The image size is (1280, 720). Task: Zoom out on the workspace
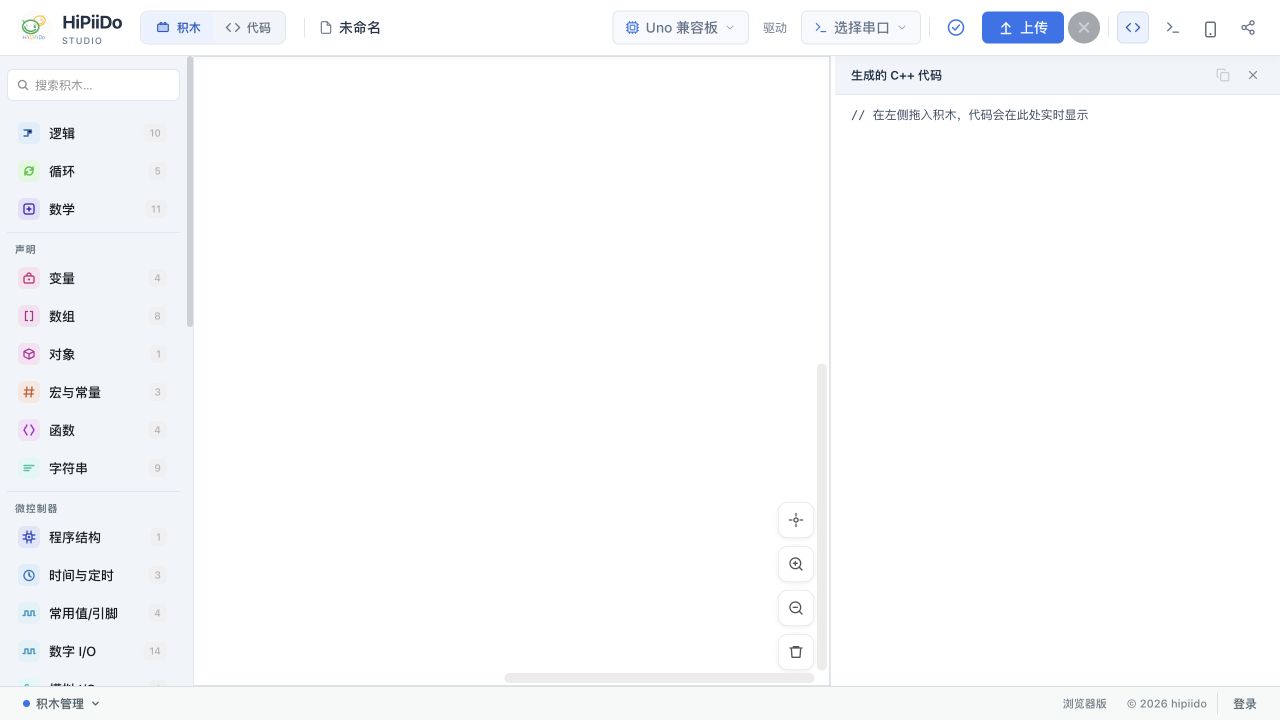coord(796,608)
